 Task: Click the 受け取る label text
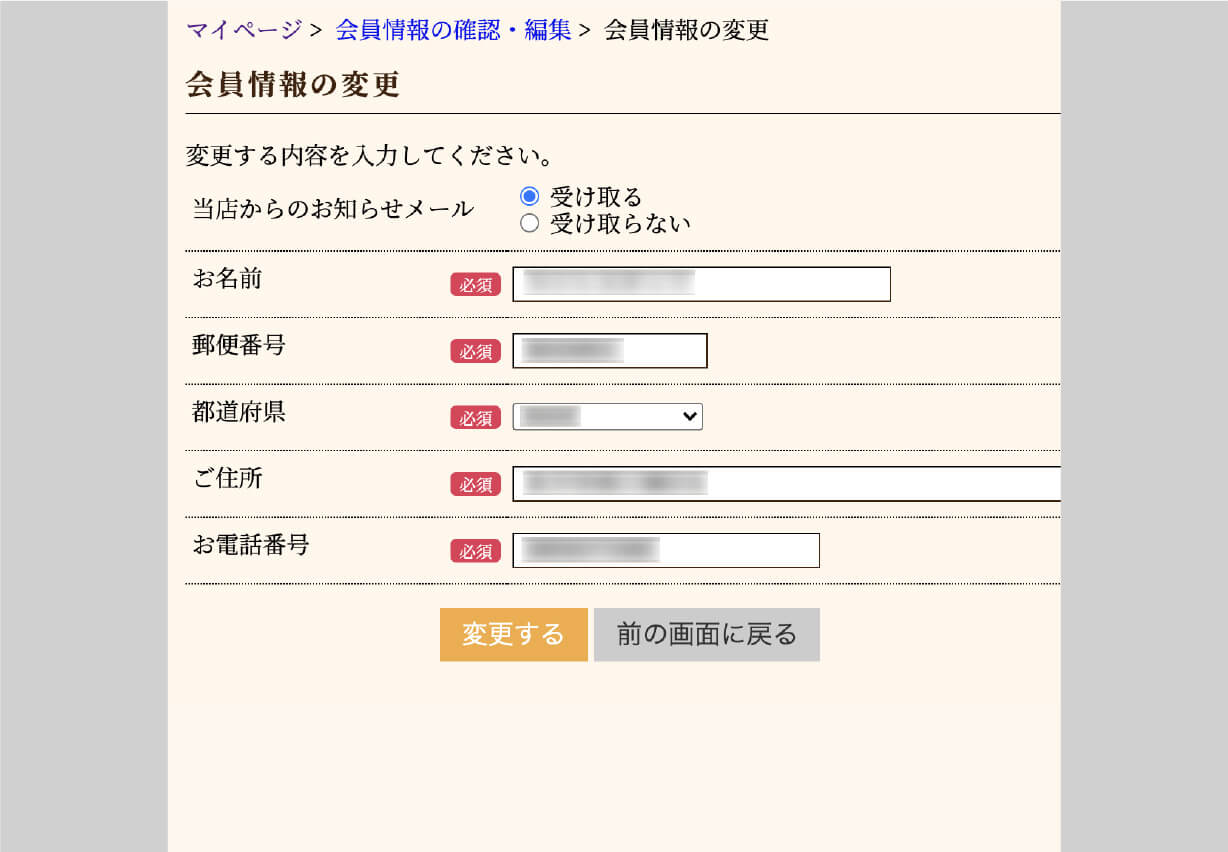point(596,197)
